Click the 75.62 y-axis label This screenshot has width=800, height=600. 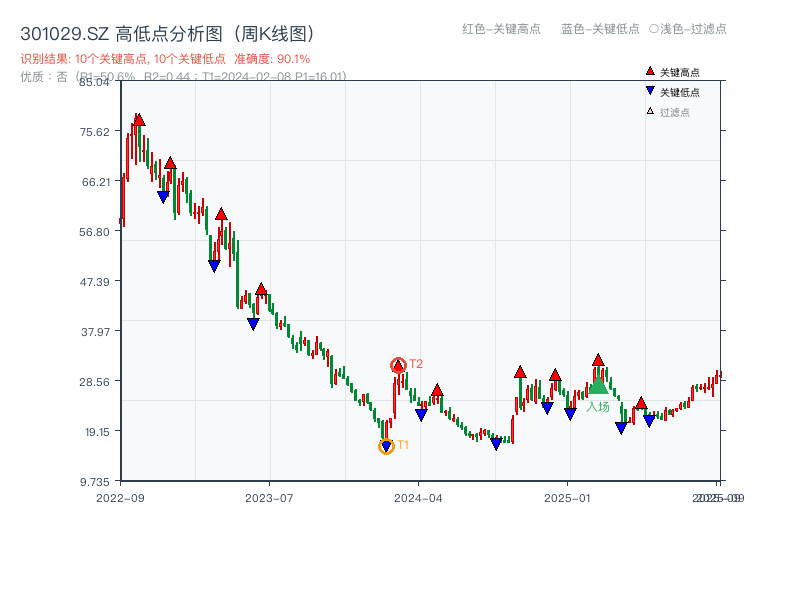(95, 132)
